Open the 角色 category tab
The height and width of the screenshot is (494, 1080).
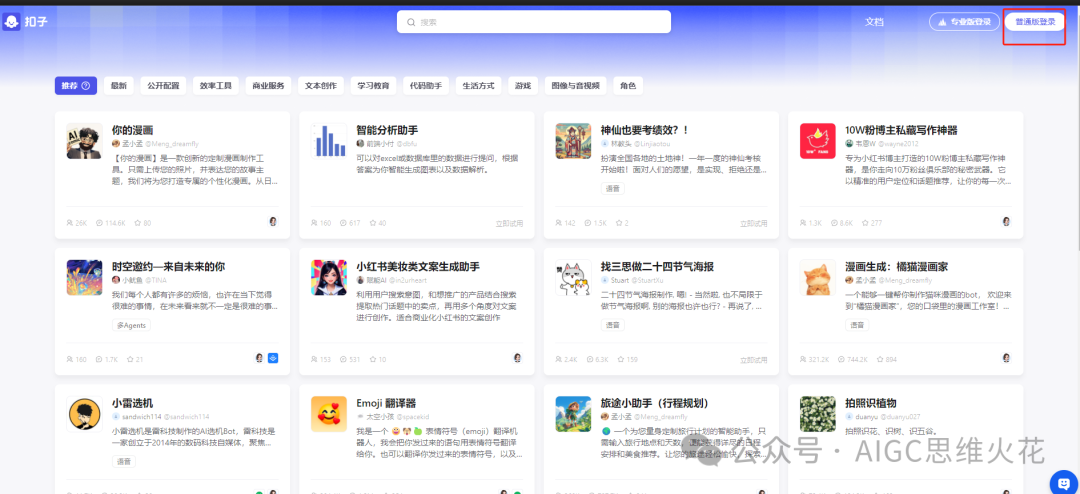[628, 86]
